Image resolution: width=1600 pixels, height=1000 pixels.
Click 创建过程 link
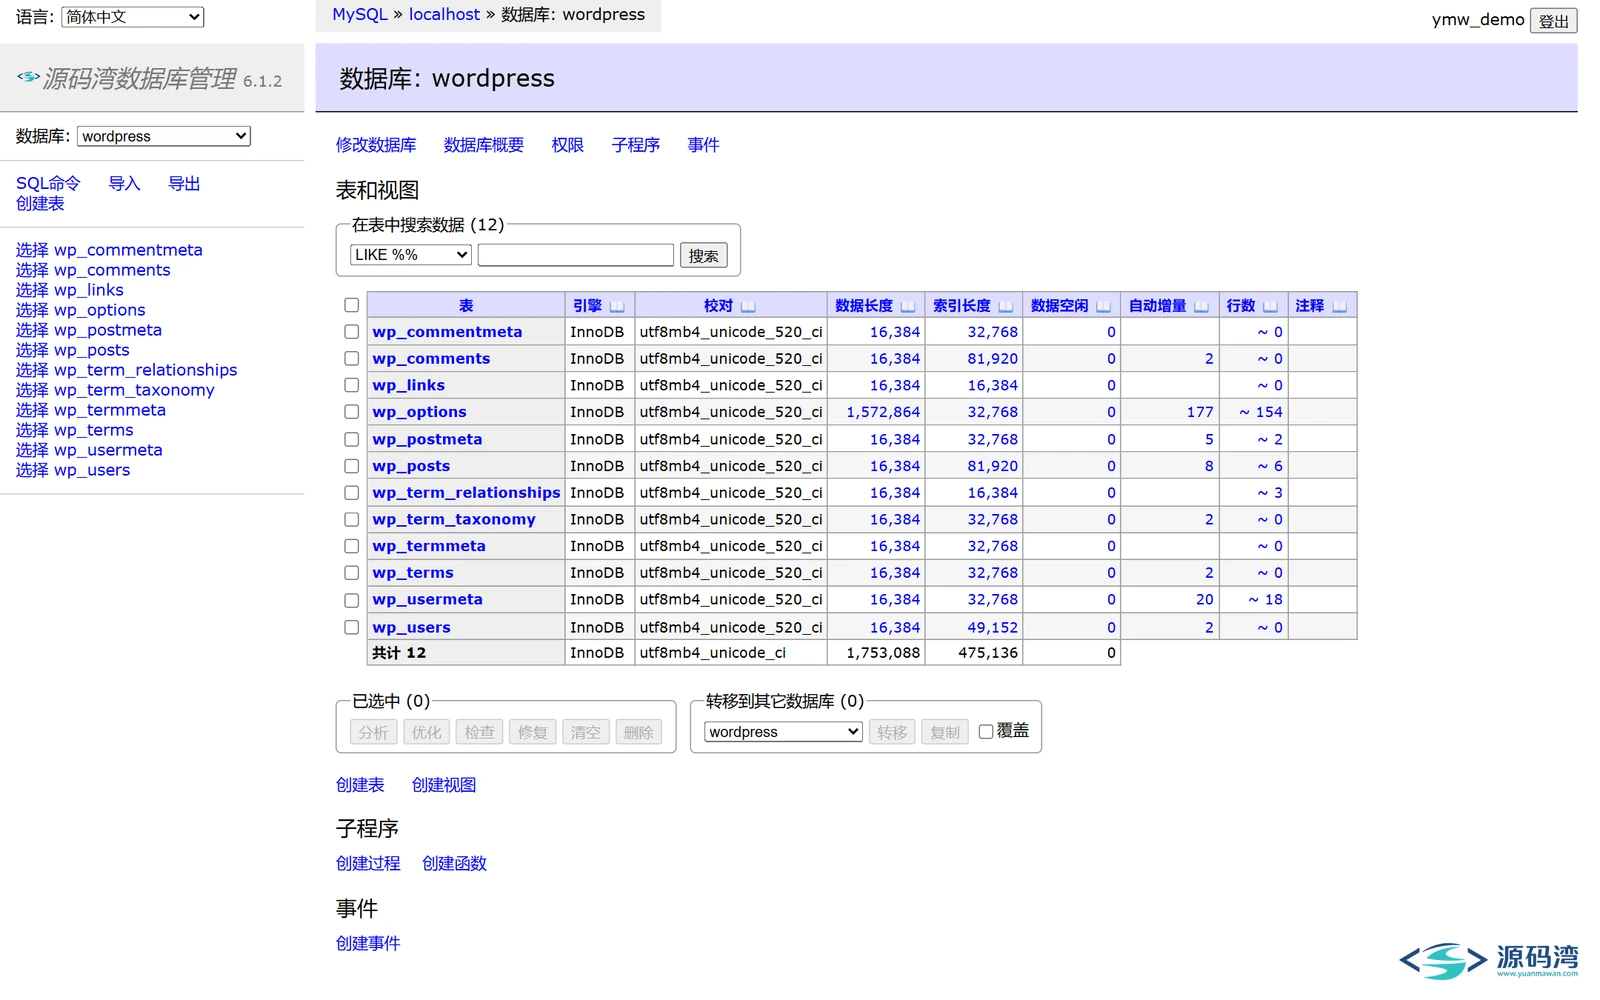pyautogui.click(x=368, y=863)
